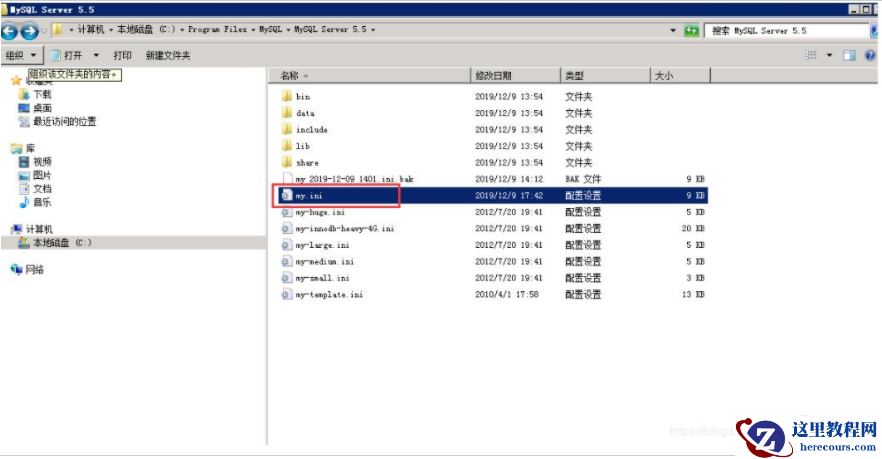Viewport: 882px width, 459px height.
Task: Click the BAK 文件 type cell
Action: click(x=583, y=179)
